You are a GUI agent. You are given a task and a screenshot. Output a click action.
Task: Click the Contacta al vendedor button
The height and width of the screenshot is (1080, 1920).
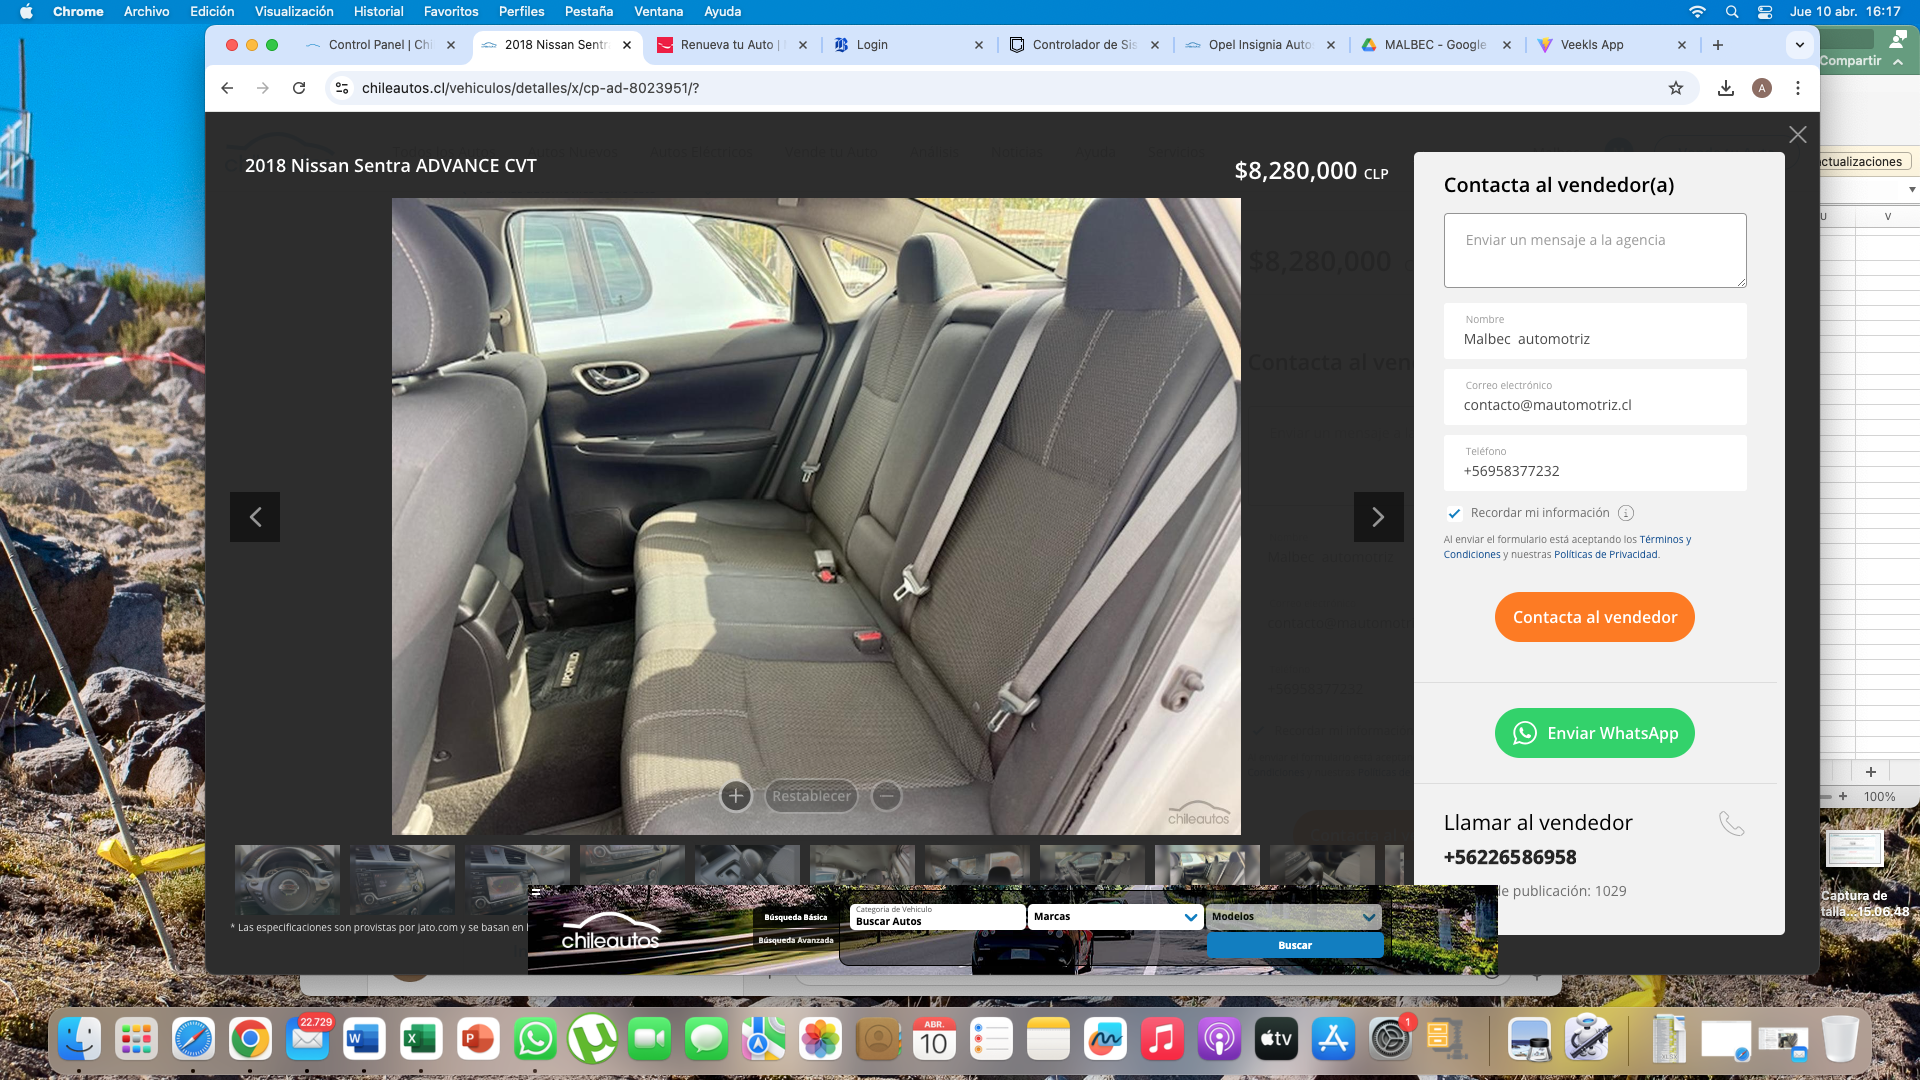click(x=1595, y=617)
